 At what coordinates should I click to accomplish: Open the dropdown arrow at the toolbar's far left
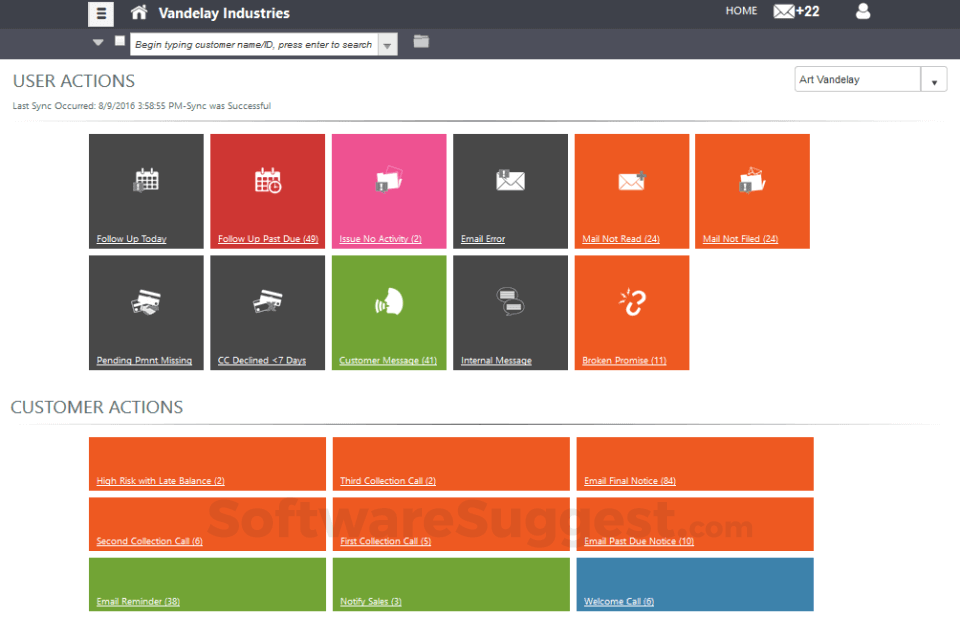[x=98, y=43]
